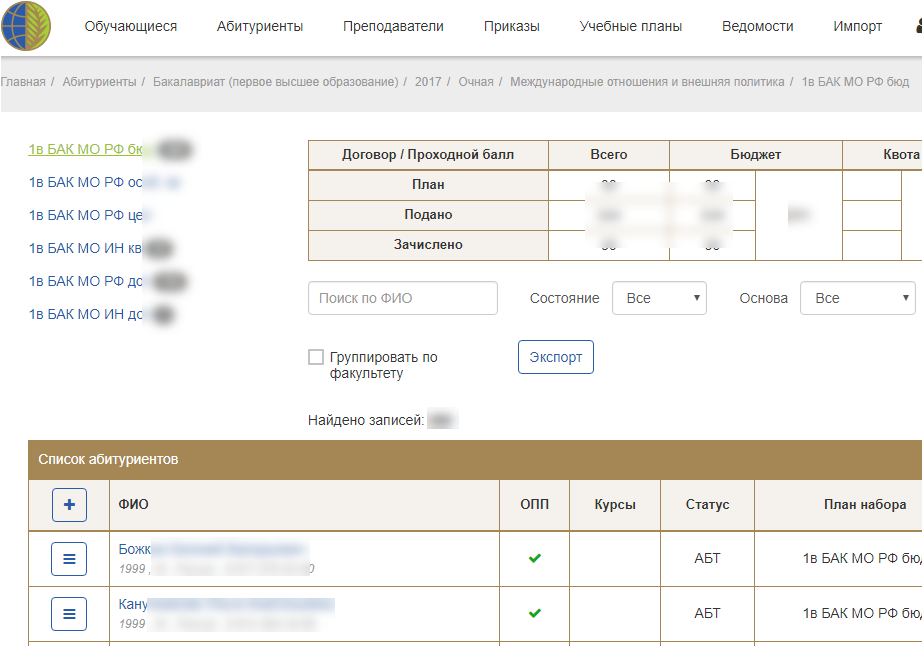The height and width of the screenshot is (646, 922).
Task: Select Учебные планы in the navigation bar
Action: pos(631,27)
